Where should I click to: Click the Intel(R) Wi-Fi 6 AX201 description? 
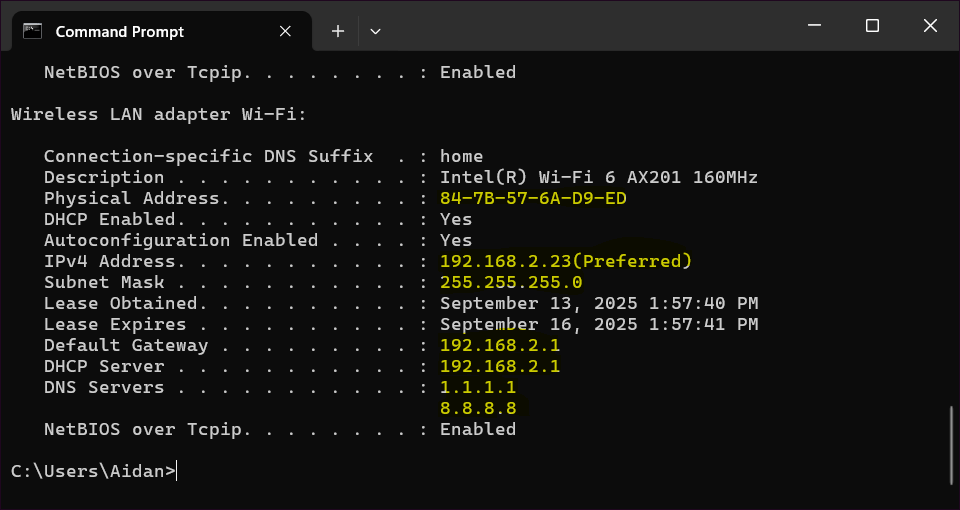point(599,177)
